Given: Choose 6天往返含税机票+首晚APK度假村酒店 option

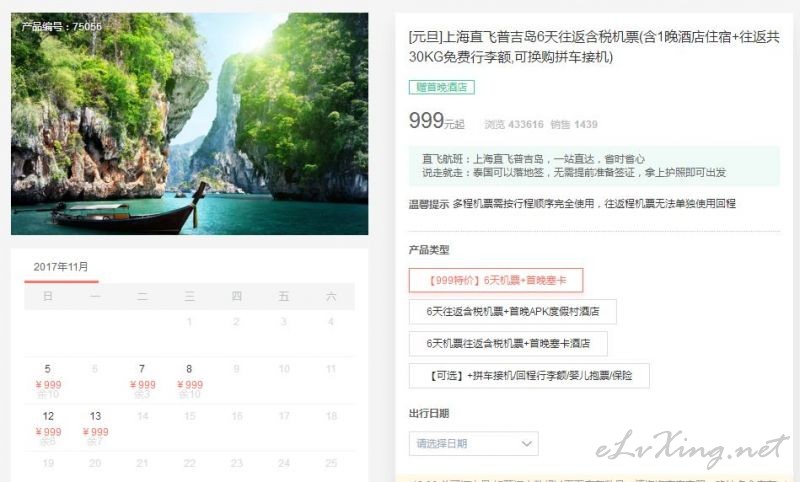Looking at the screenshot, I should click(x=512, y=312).
